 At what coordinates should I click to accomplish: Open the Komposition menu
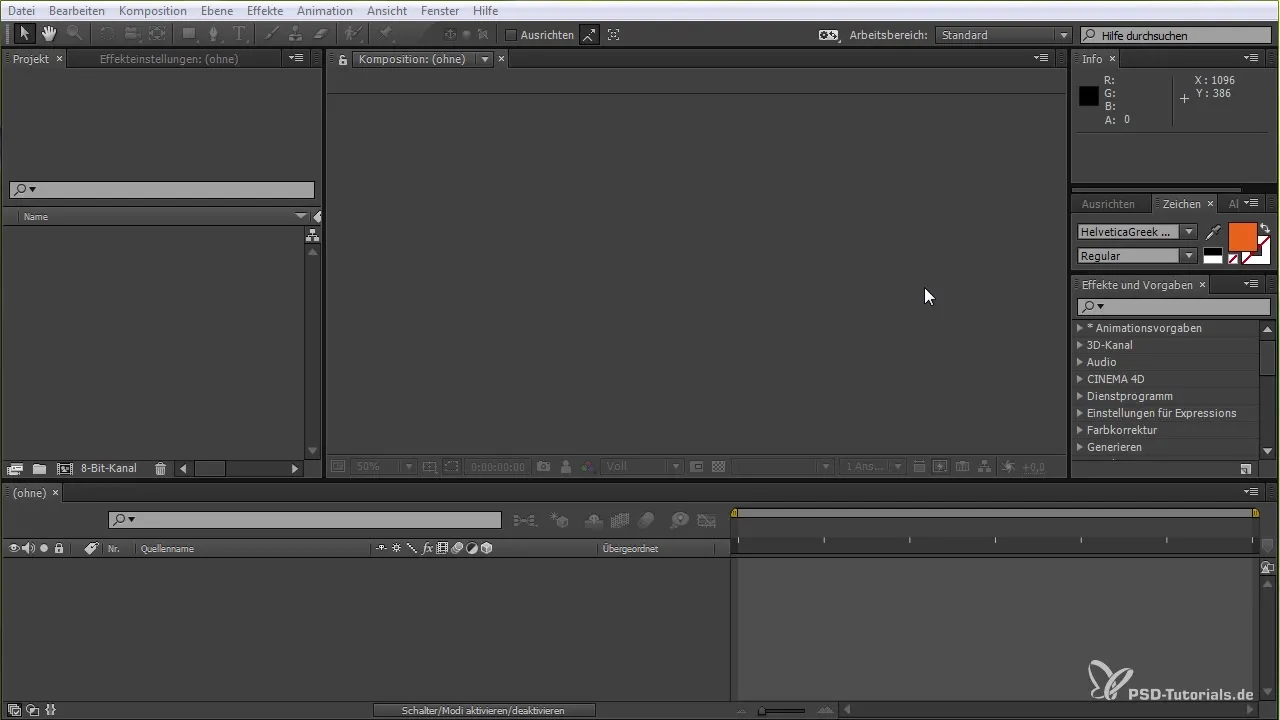152,11
